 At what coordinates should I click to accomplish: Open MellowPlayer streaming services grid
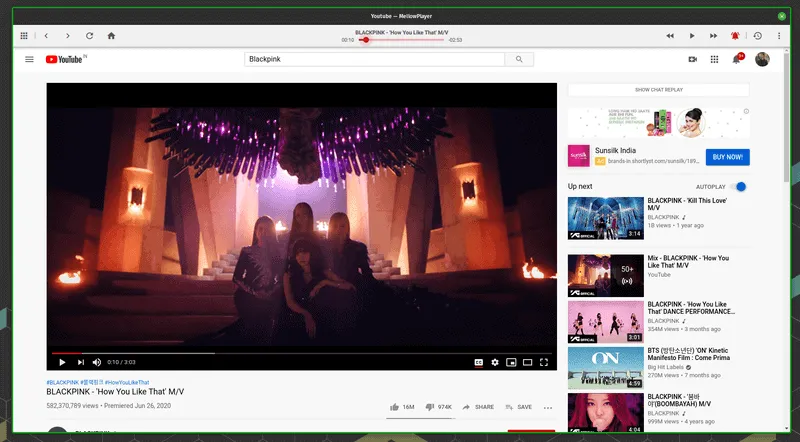pyautogui.click(x=24, y=36)
